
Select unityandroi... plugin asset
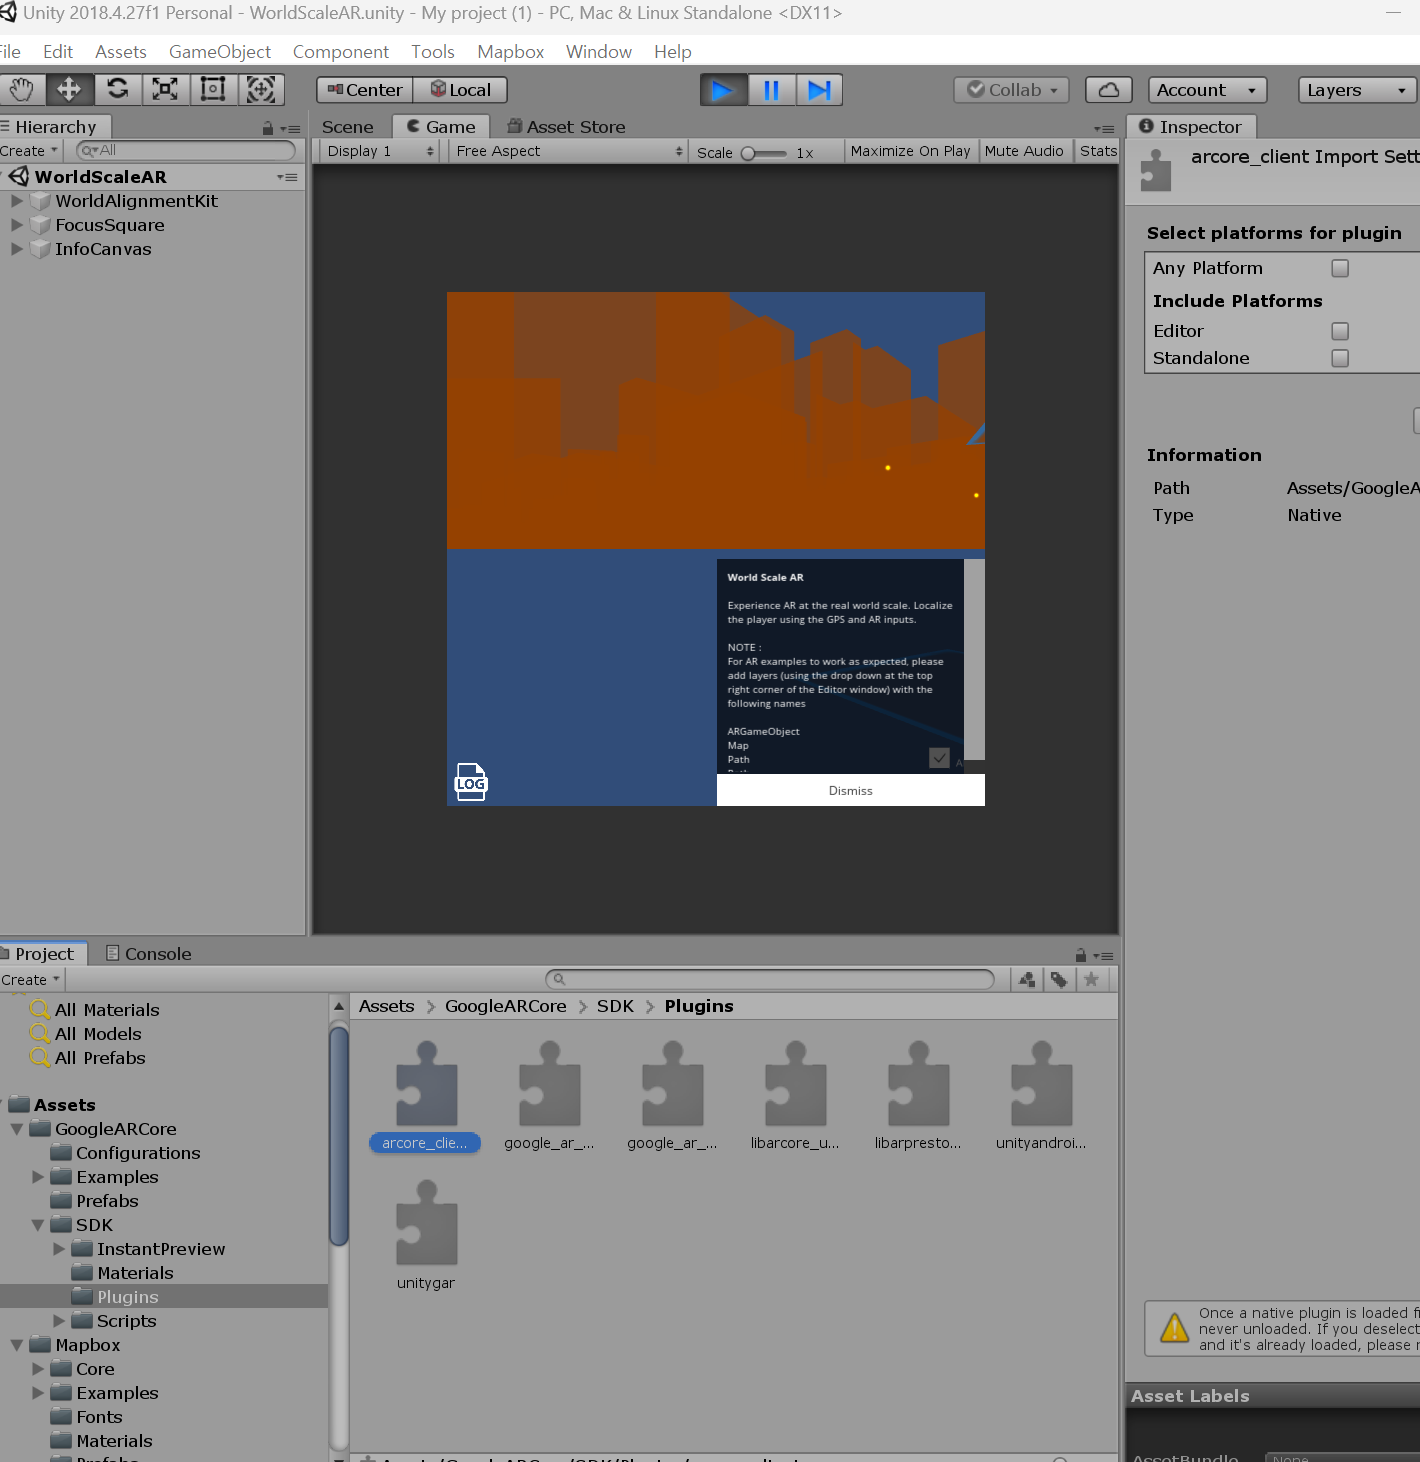coord(1041,1097)
